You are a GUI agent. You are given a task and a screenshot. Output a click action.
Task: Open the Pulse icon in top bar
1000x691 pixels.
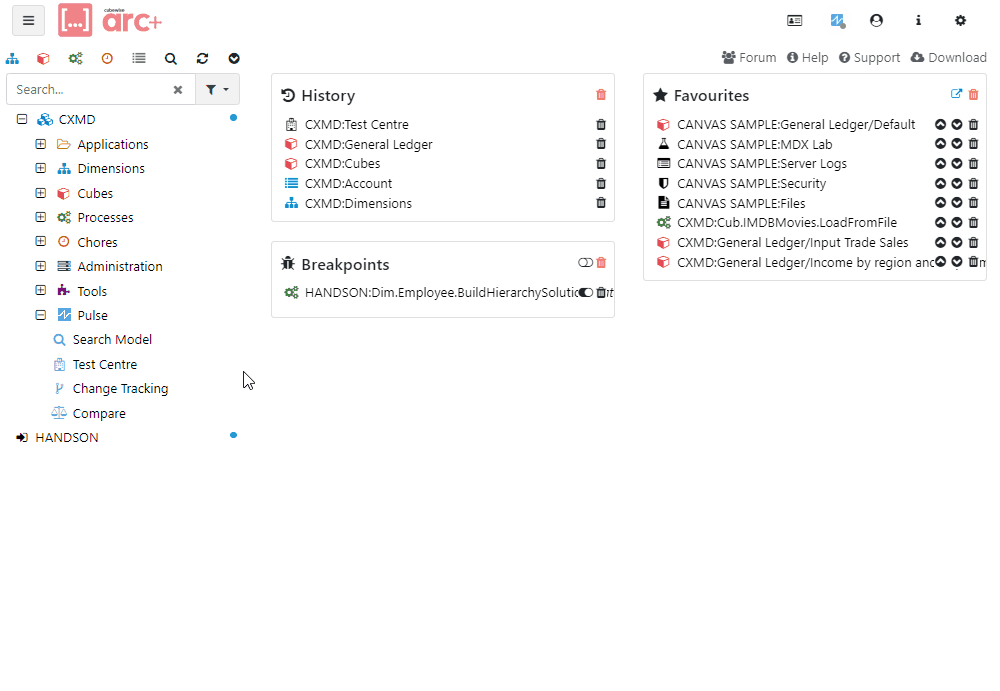[x=837, y=20]
